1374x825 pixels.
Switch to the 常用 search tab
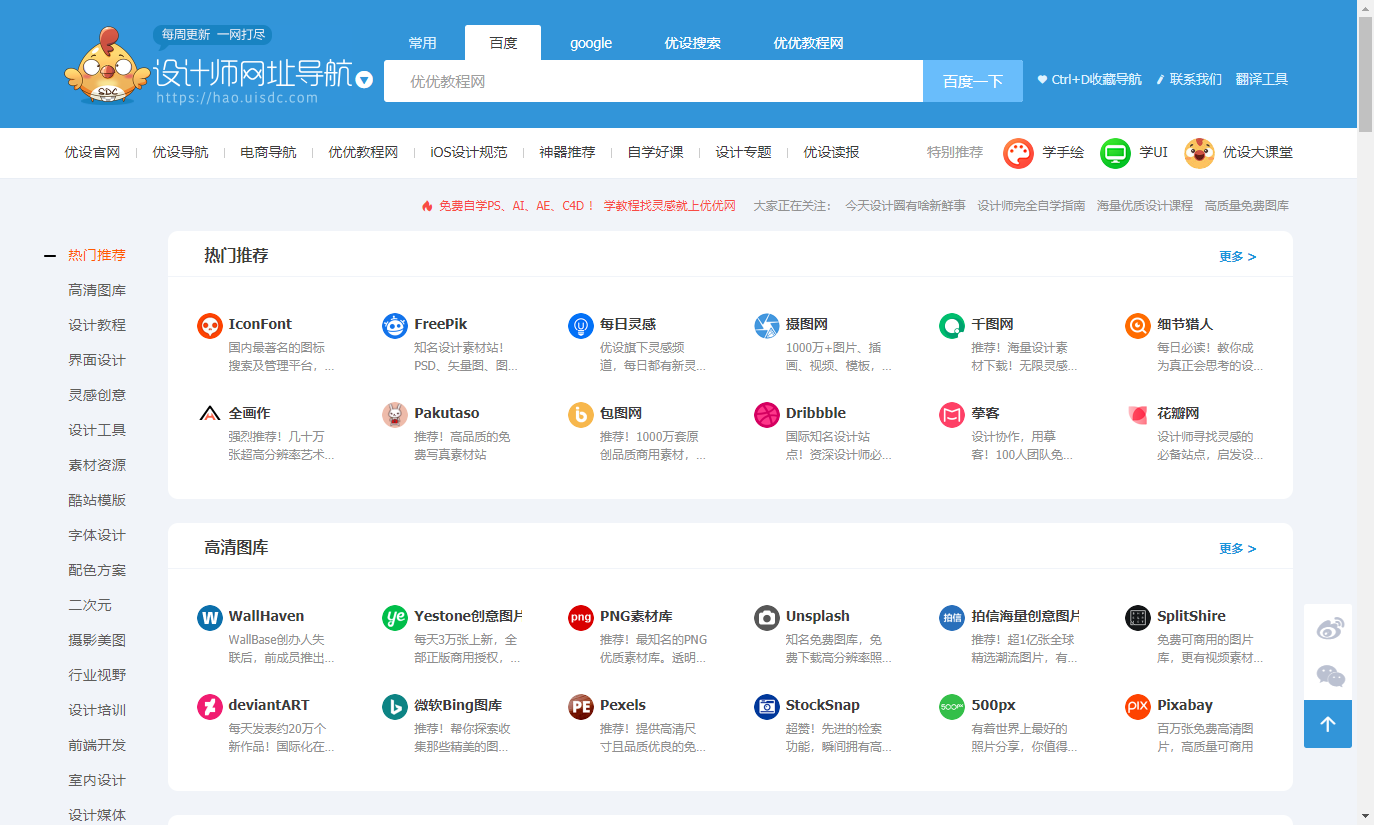click(x=423, y=43)
